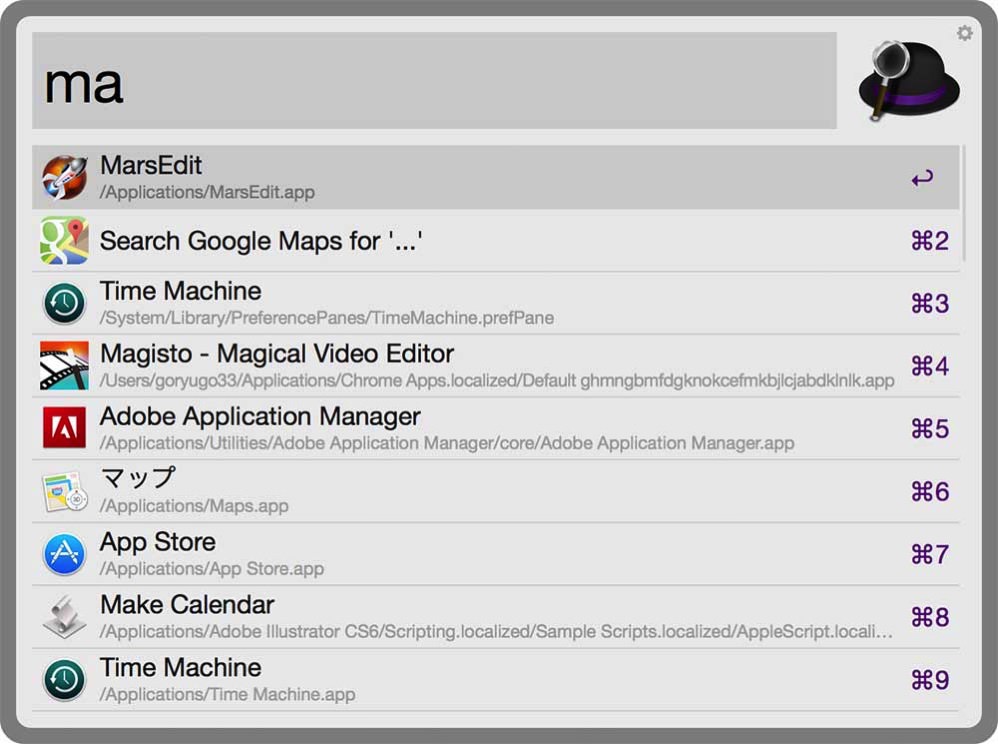Select the MarsEdit result row
The image size is (998, 744).
coord(480,178)
